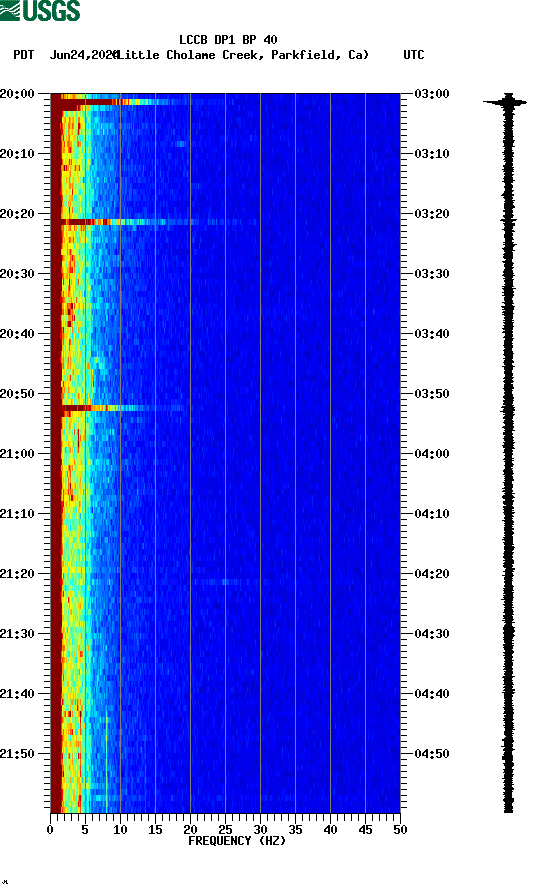Click the '0' frequency axis tick label
The image size is (552, 893).
(x=50, y=830)
